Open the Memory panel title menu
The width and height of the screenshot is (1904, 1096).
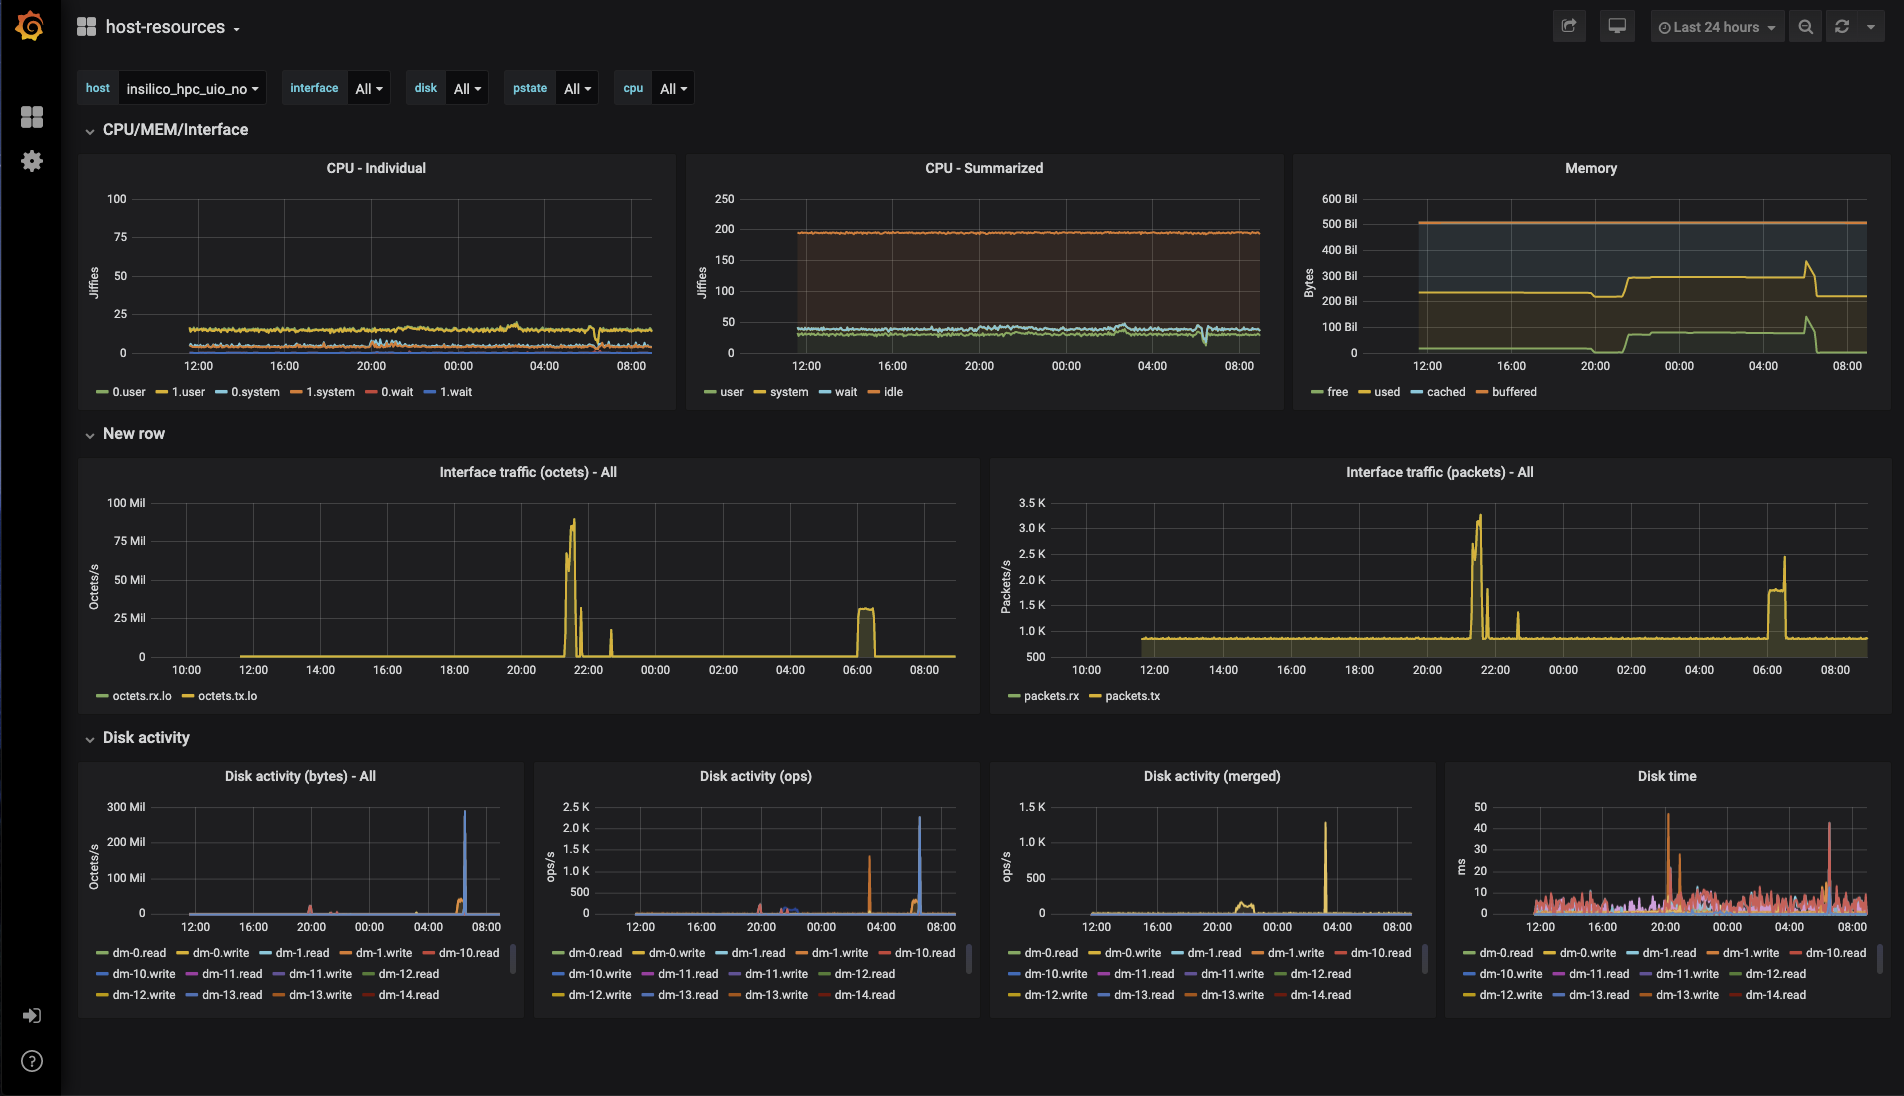[x=1591, y=168]
